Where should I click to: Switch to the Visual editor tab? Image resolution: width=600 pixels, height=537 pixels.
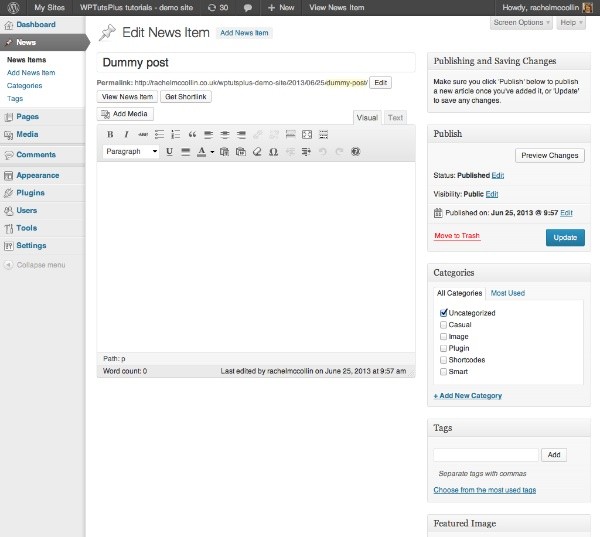pyautogui.click(x=367, y=118)
